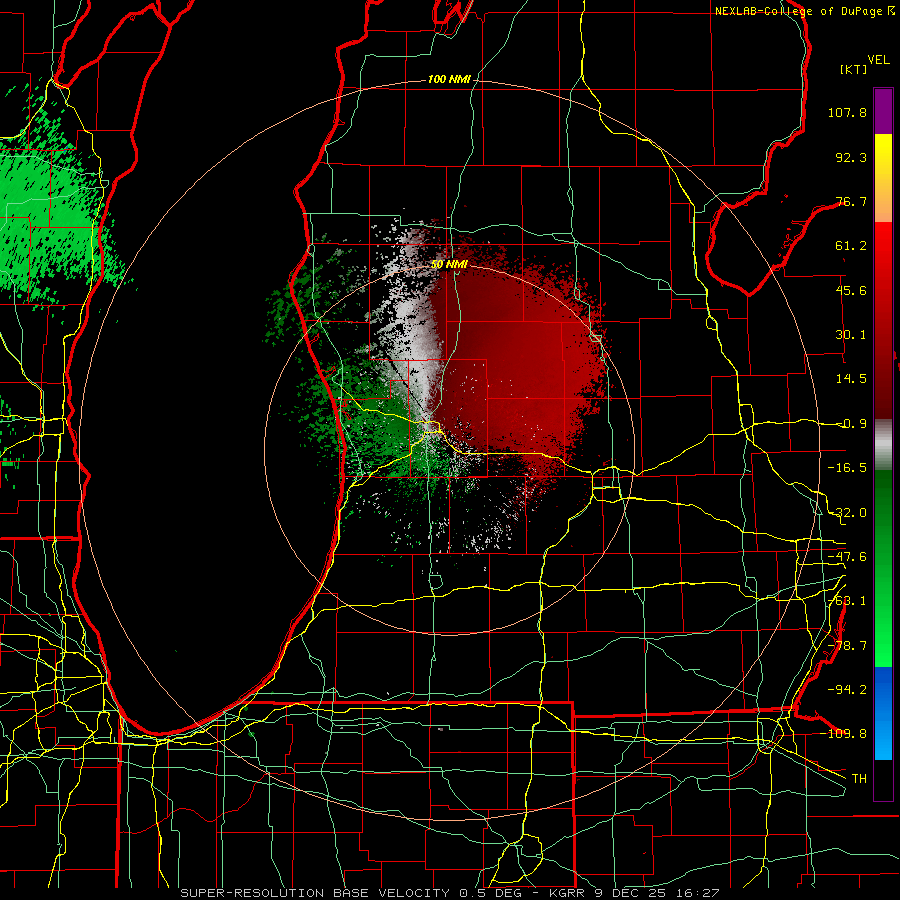Screen dimensions: 900x900
Task: Click the TH label on the scale
Action: click(859, 779)
